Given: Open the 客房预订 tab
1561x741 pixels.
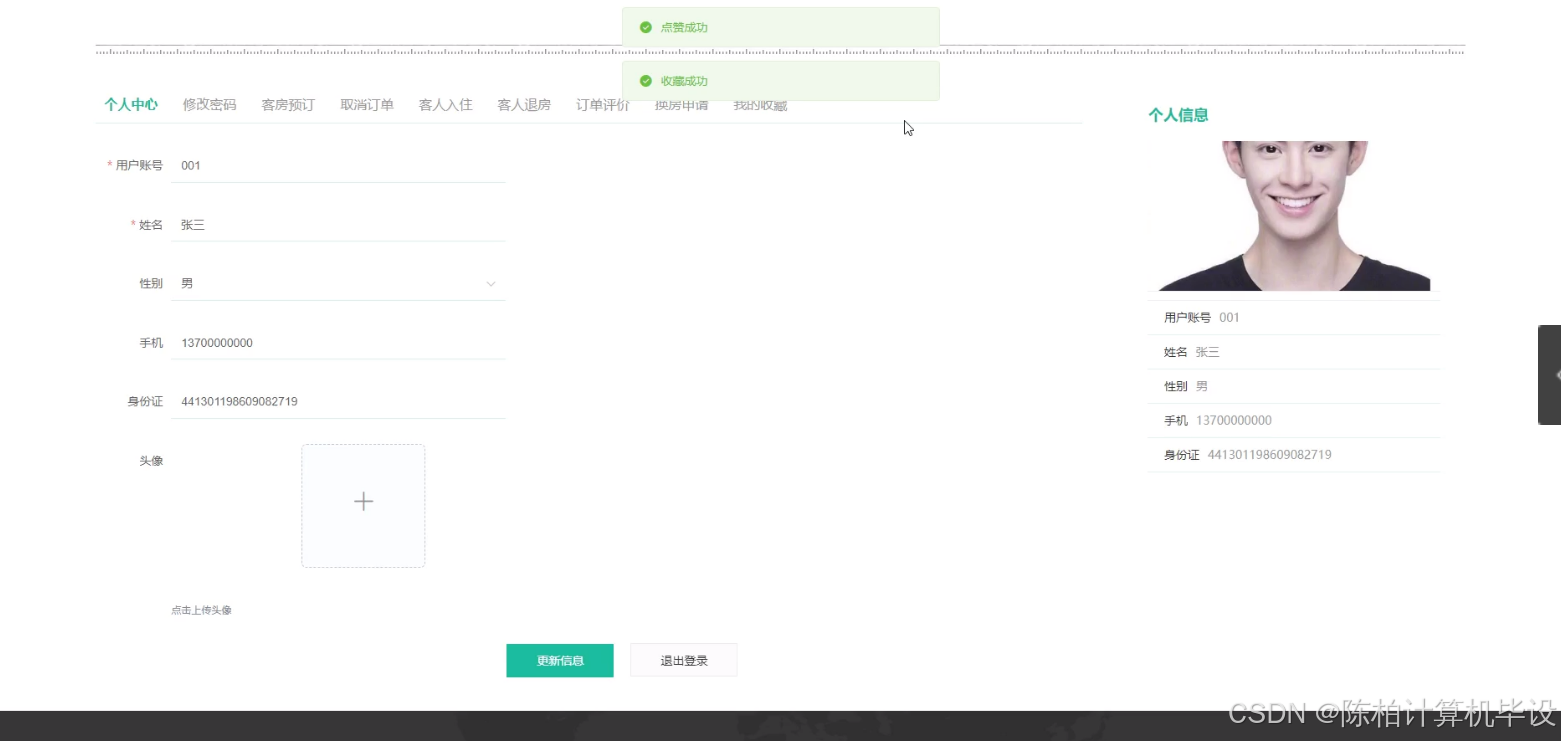Looking at the screenshot, I should (288, 104).
